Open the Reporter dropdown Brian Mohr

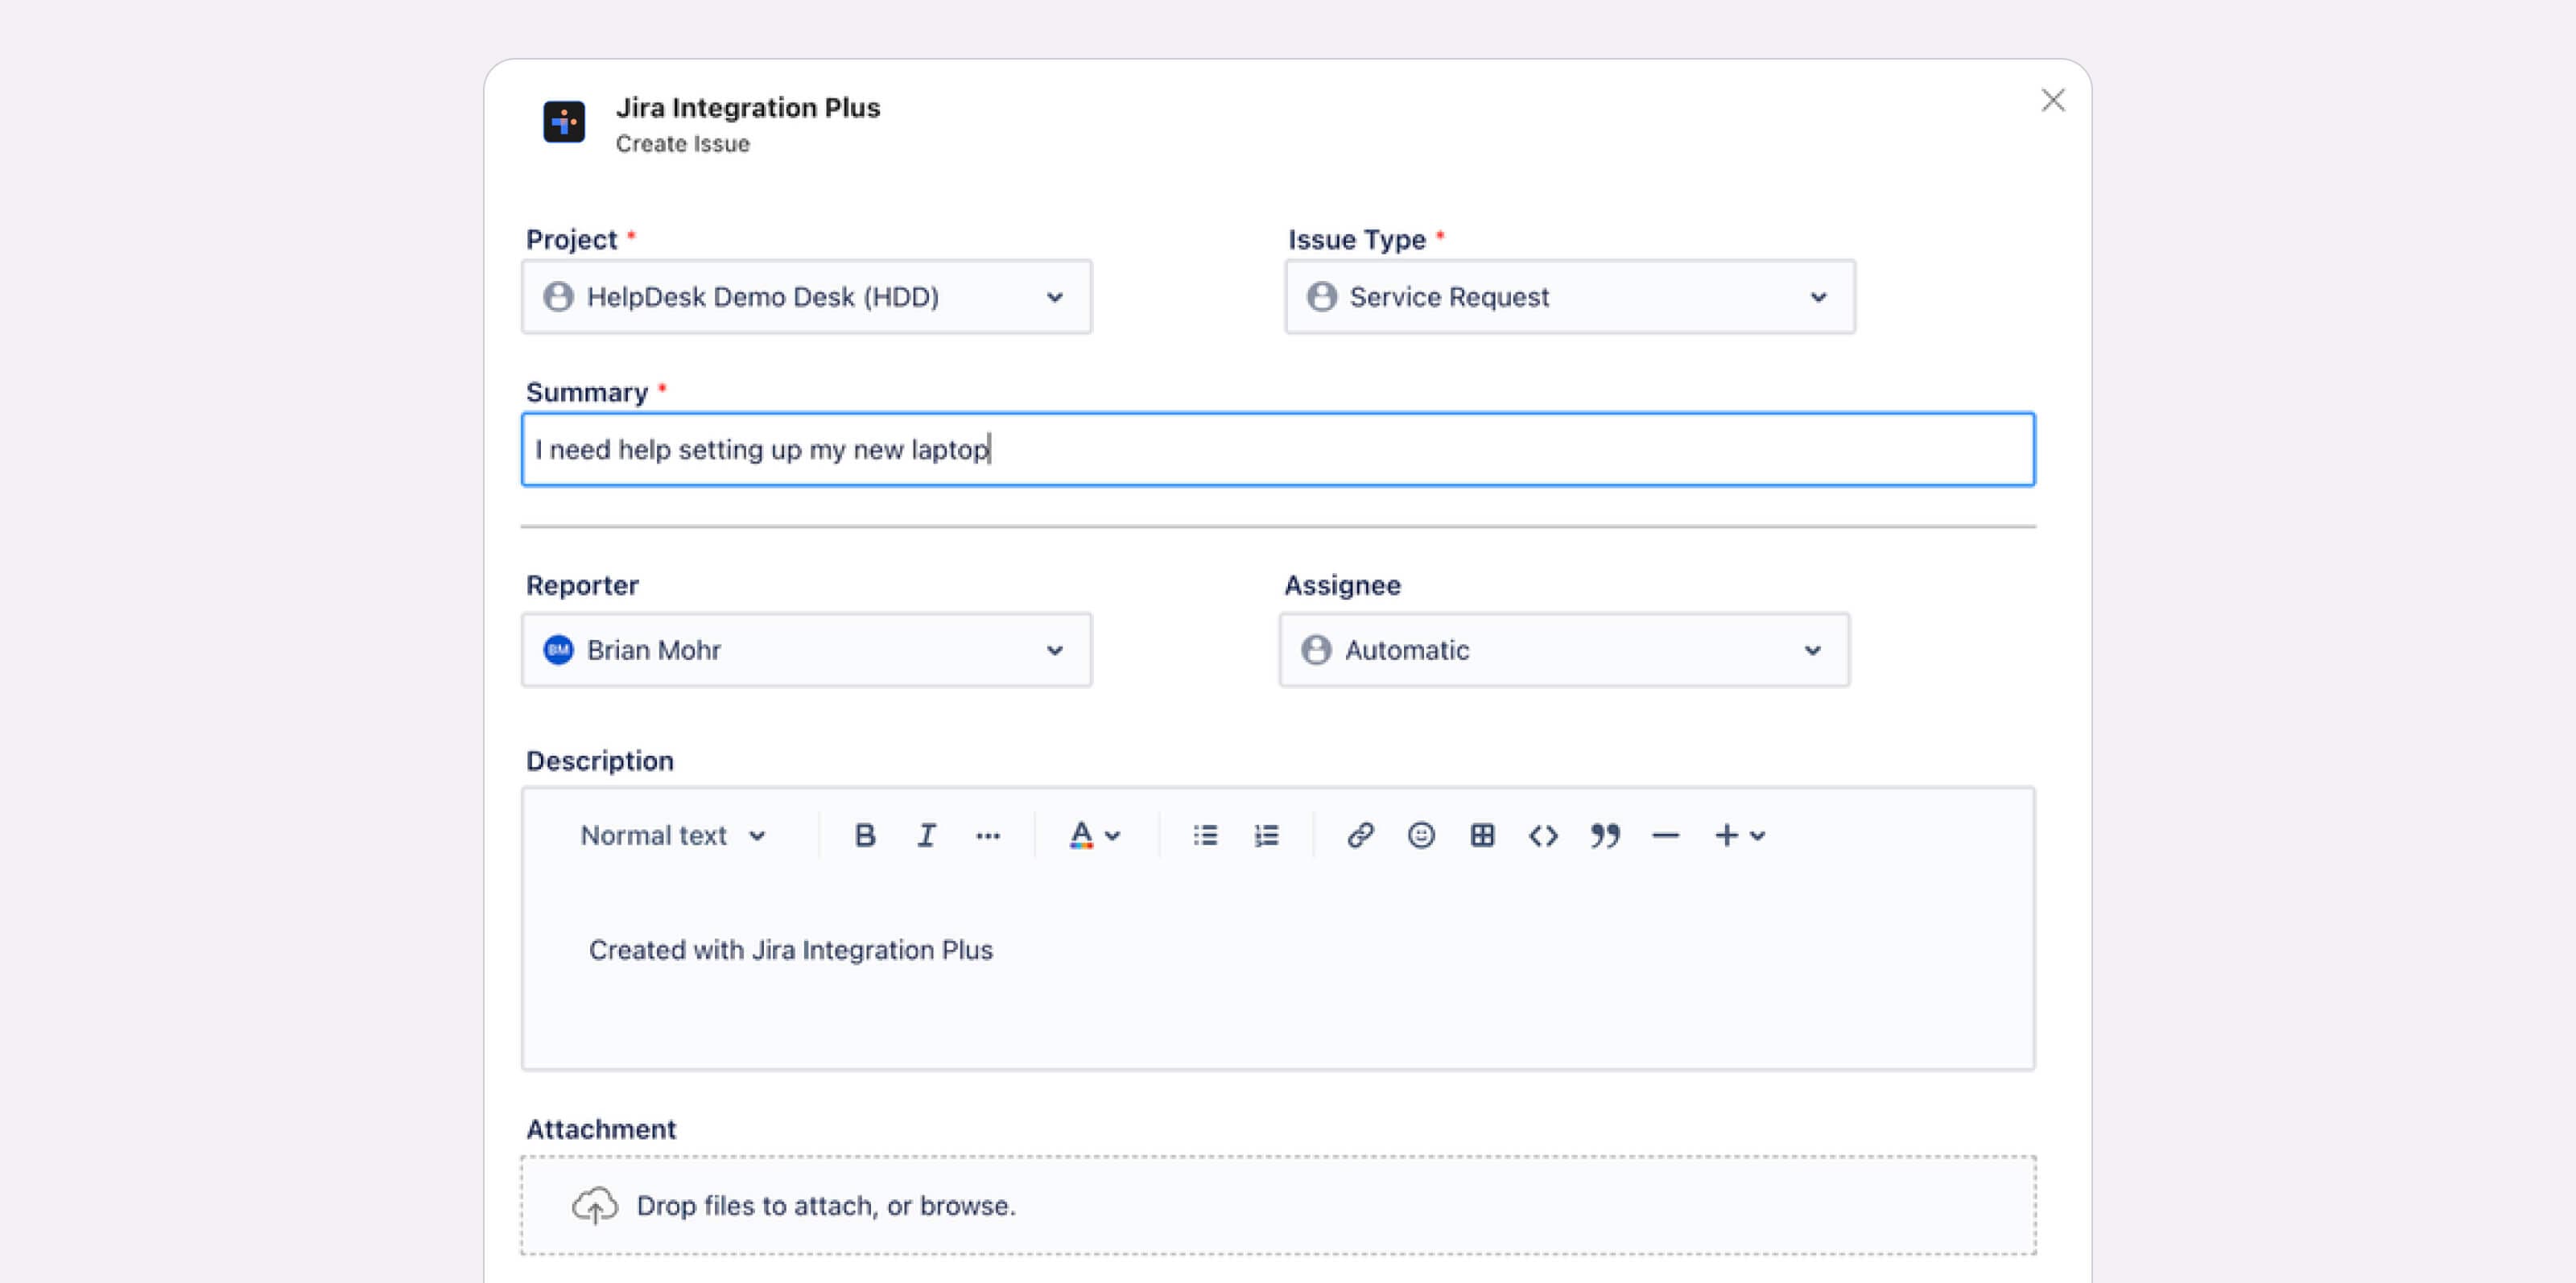(x=806, y=650)
